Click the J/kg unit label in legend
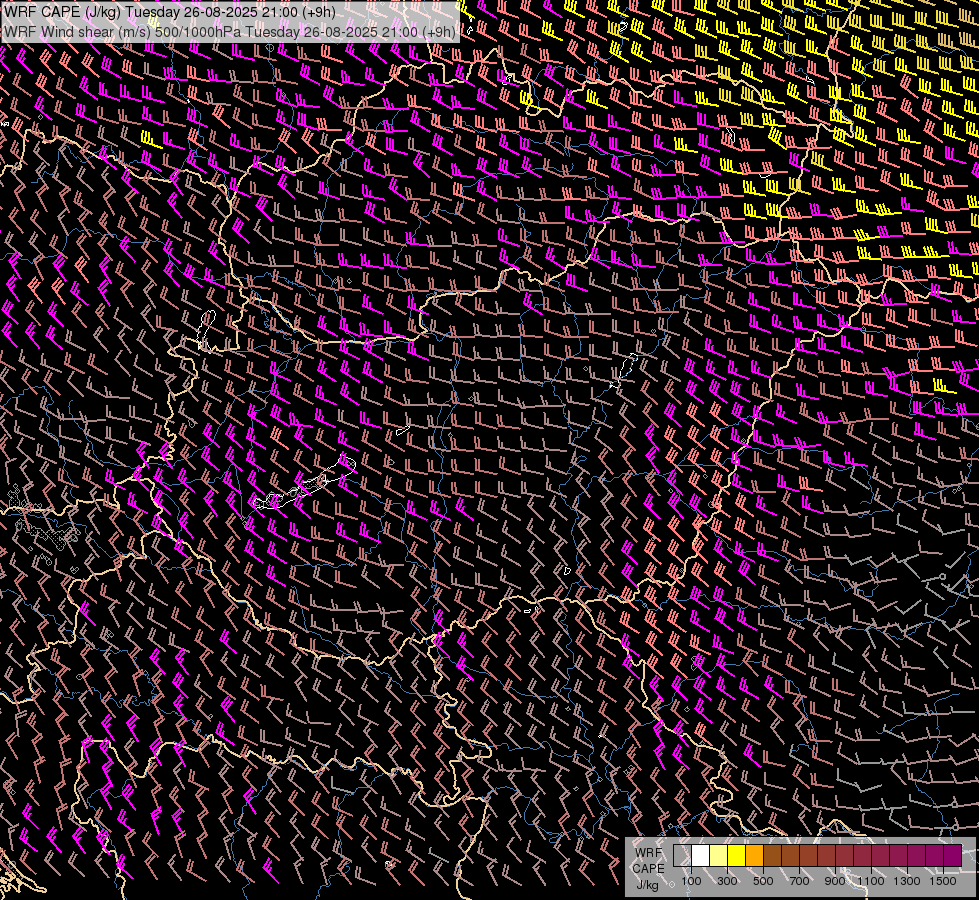 (x=647, y=885)
